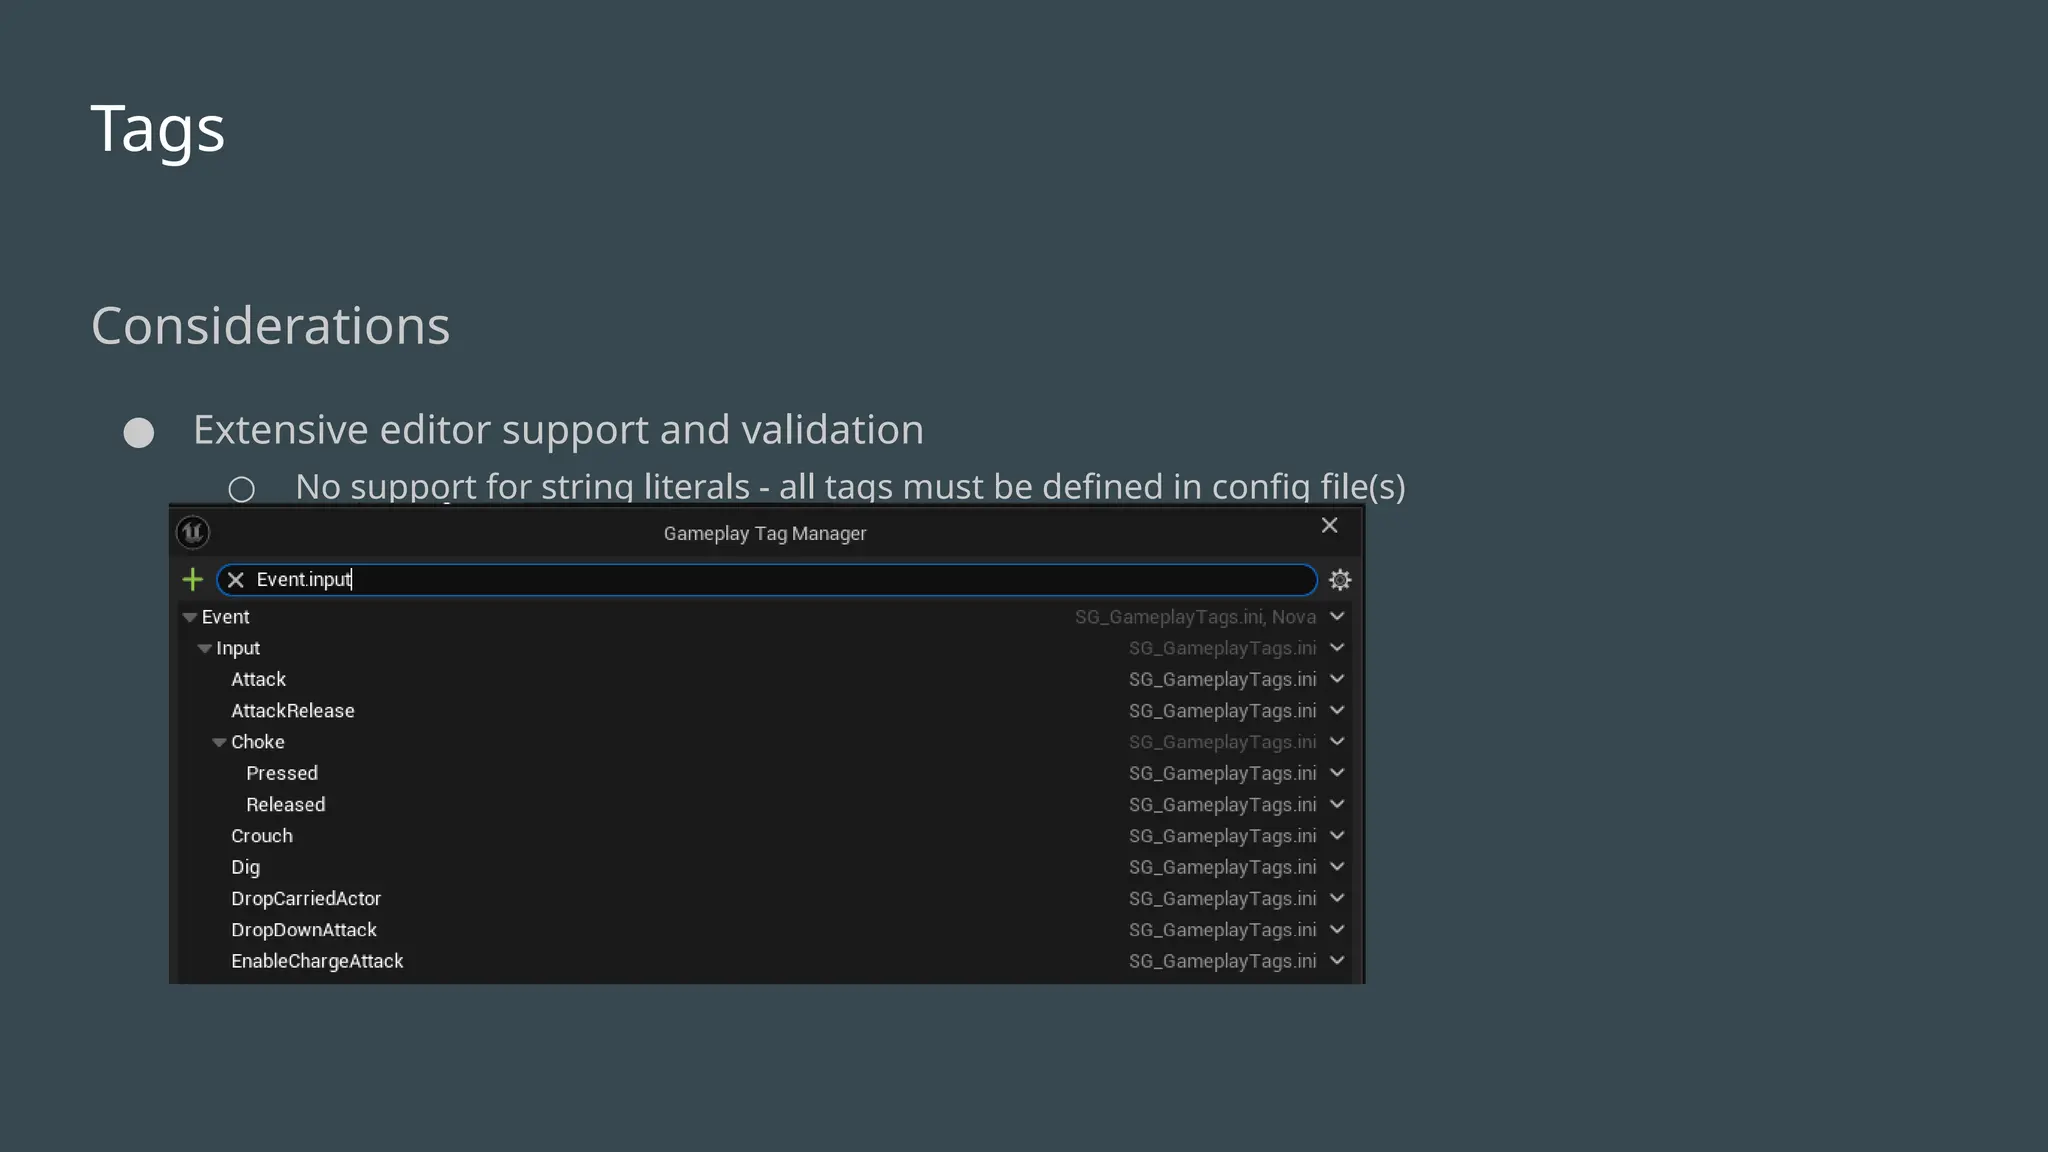
Task: Click the Event.input search field
Action: [x=766, y=580]
